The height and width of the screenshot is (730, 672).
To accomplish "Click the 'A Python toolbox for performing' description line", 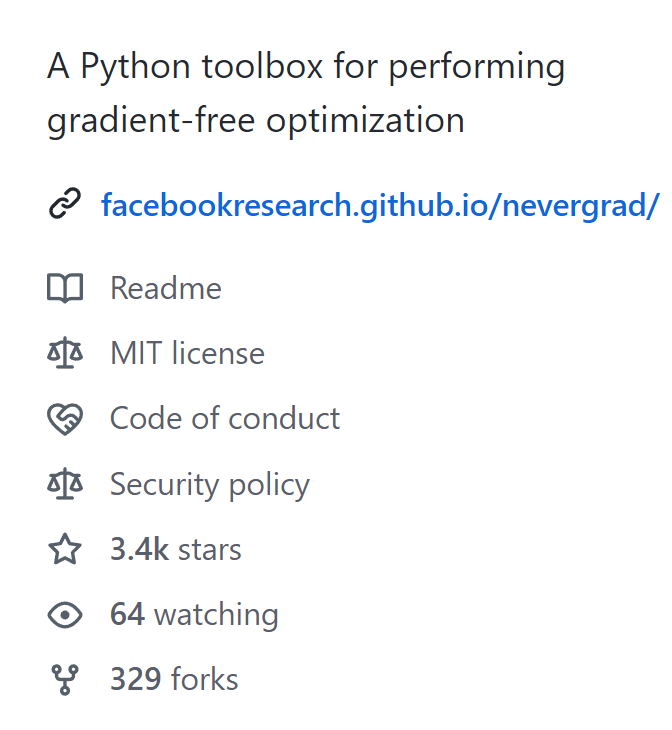I will click(x=306, y=67).
